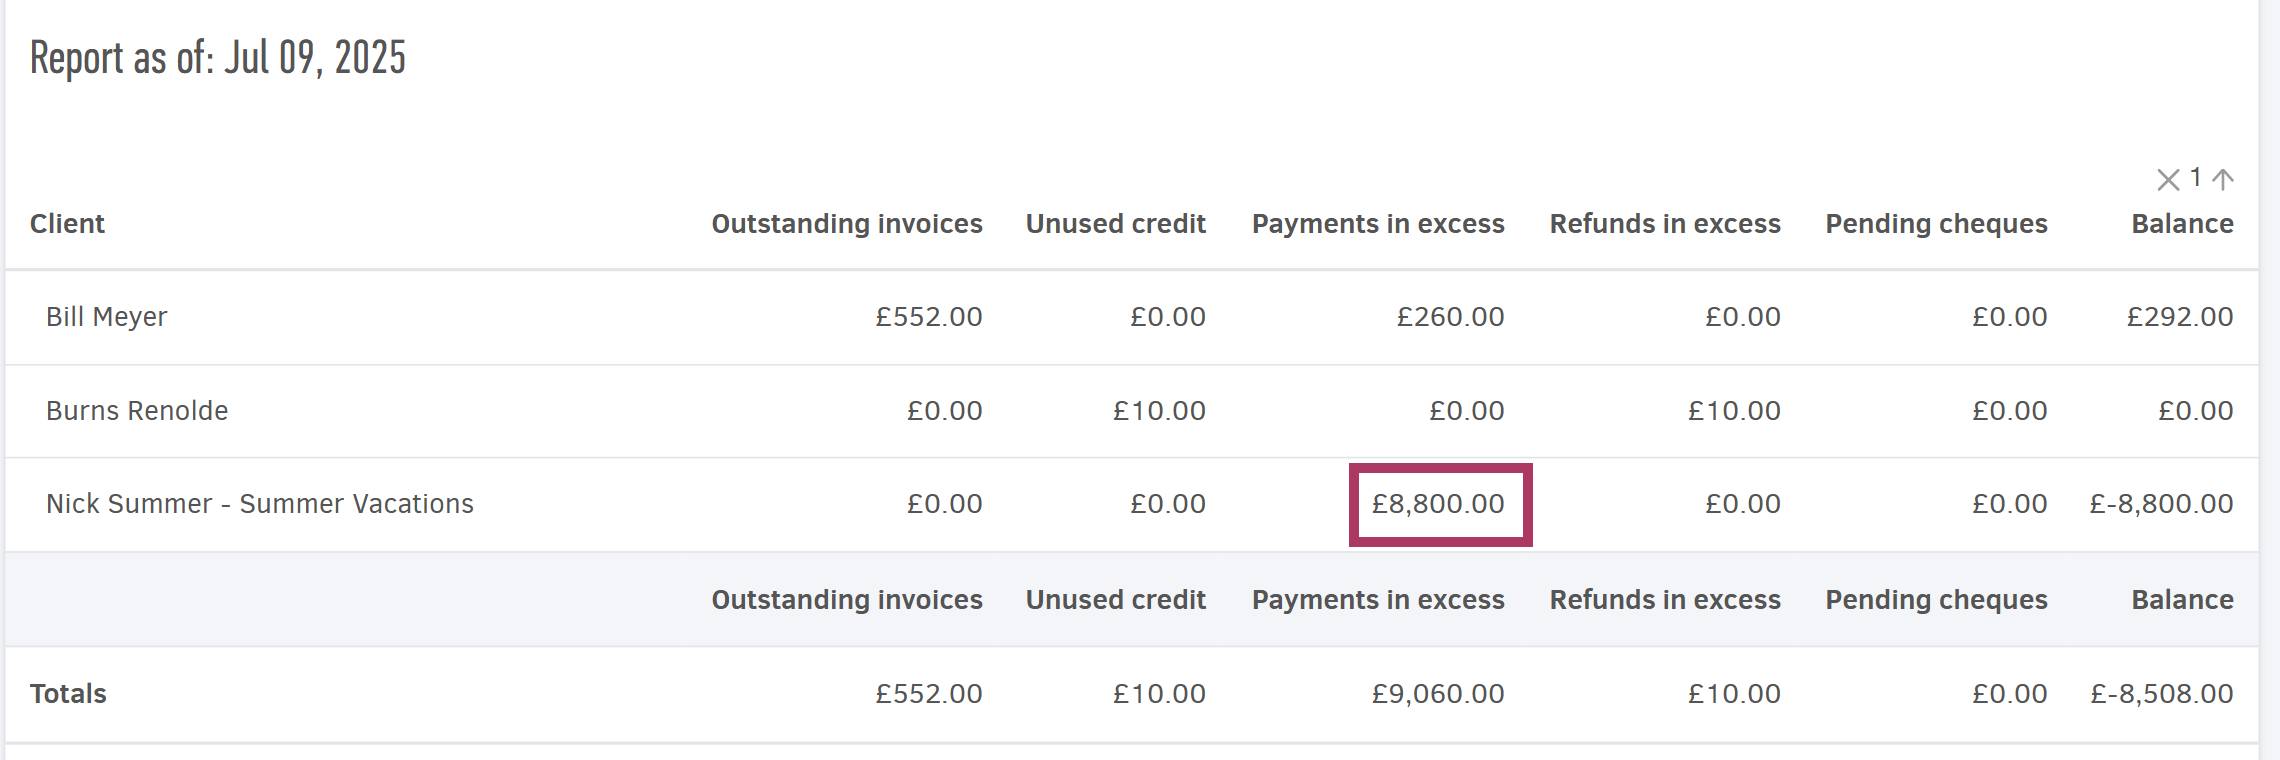This screenshot has height=760, width=2280.
Task: Sort by top Unused credit header
Action: click(x=1115, y=224)
